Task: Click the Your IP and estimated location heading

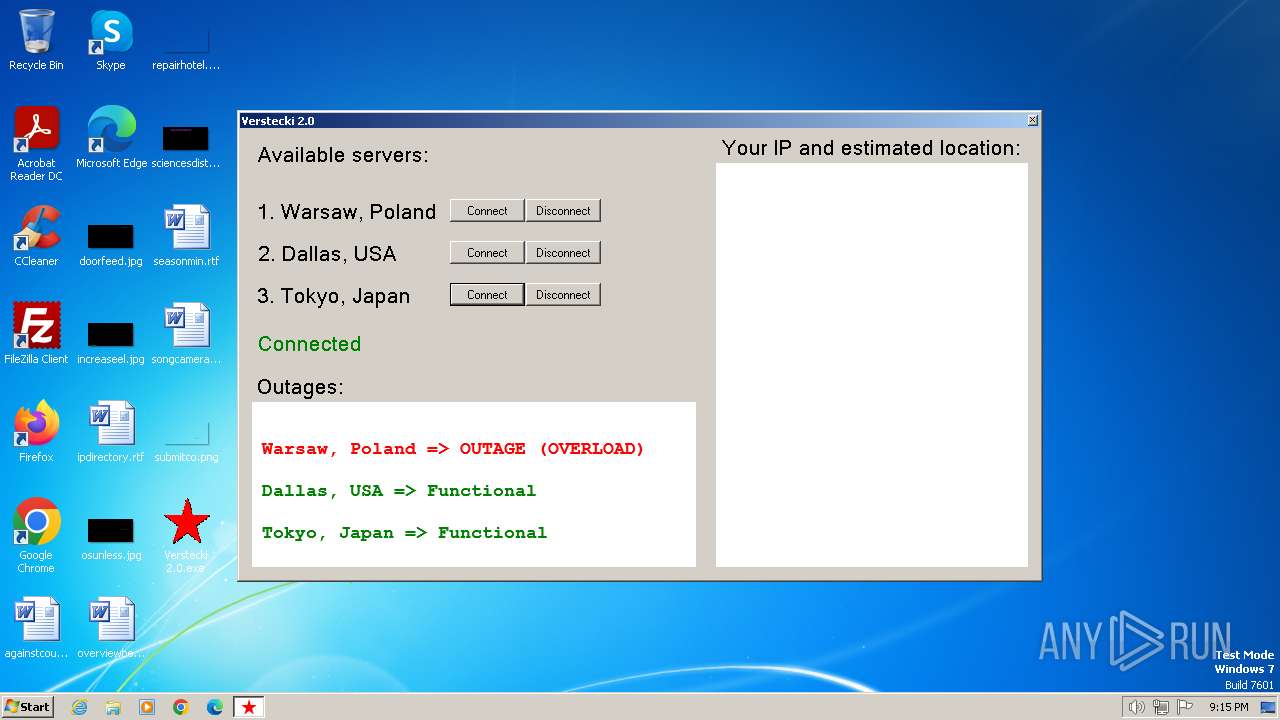Action: click(871, 148)
